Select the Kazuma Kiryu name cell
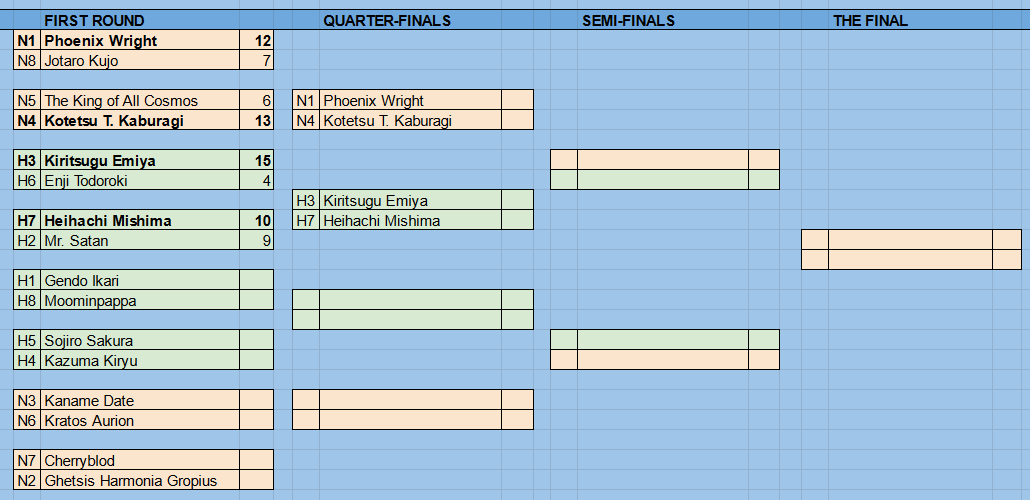This screenshot has width=1030, height=500. point(140,361)
